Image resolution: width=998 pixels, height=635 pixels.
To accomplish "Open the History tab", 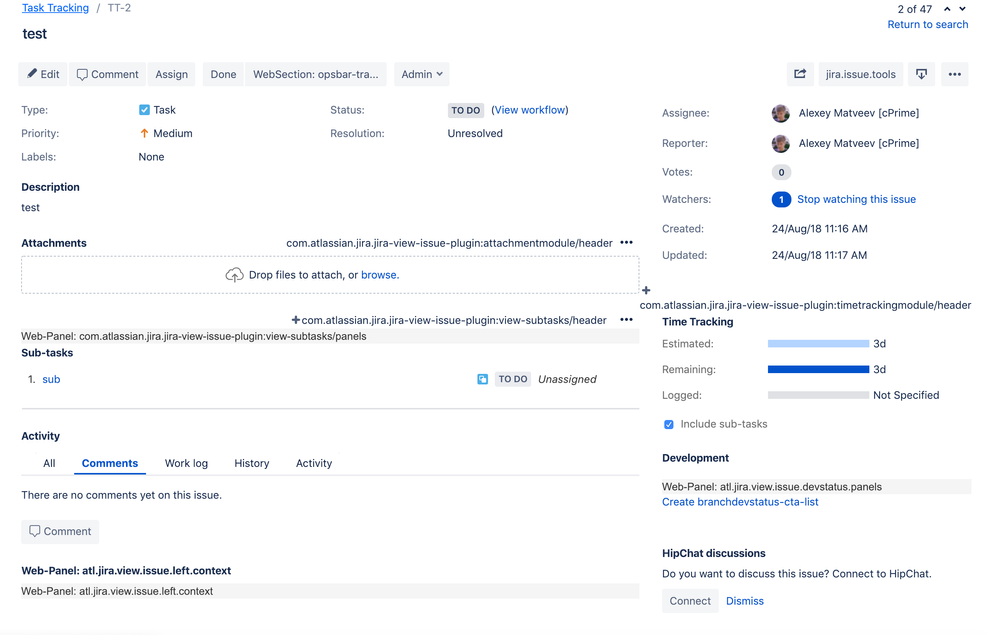I will coord(251,463).
